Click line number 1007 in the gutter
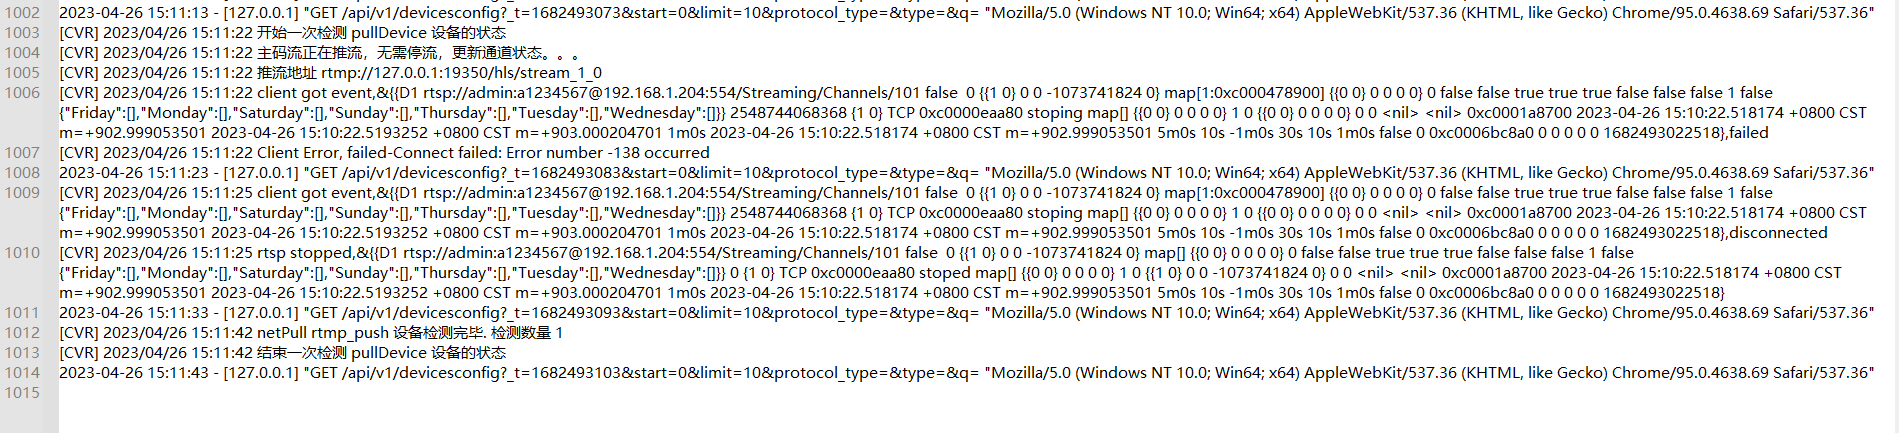 (22, 153)
